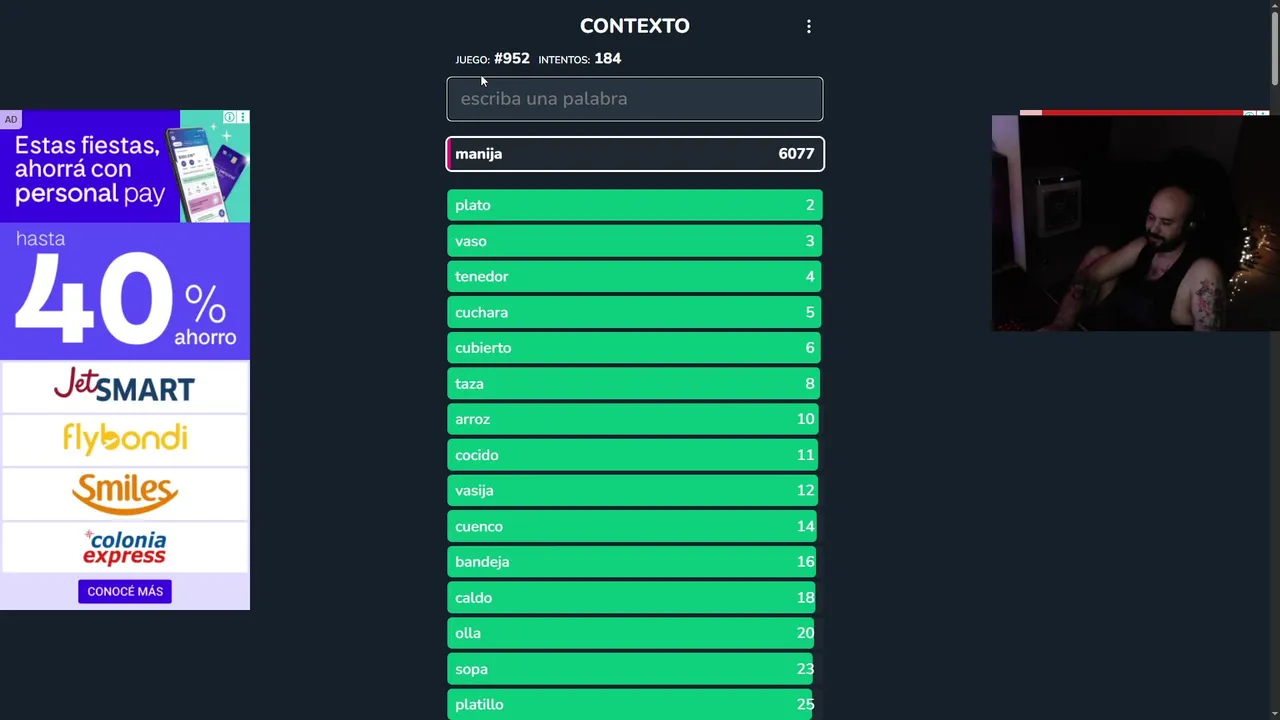Click the 'bandeja' guess bar
1280x720 pixels.
[634, 562]
